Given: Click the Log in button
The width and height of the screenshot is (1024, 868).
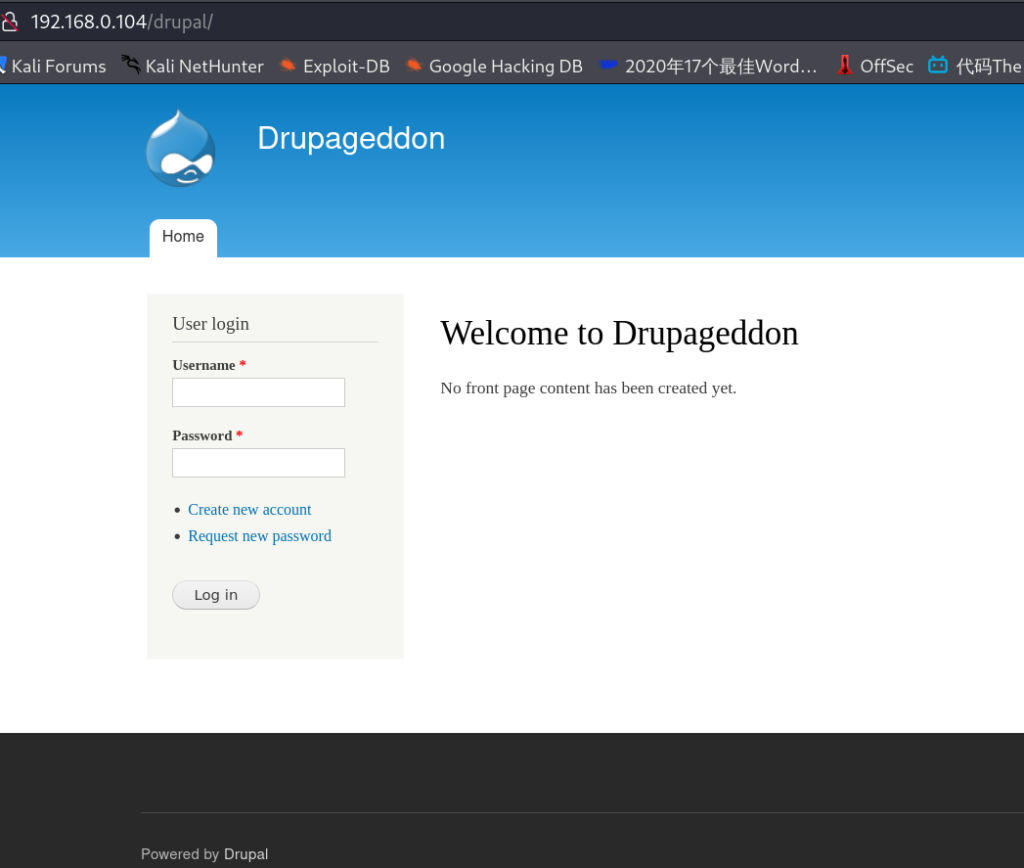Looking at the screenshot, I should click(x=216, y=595).
